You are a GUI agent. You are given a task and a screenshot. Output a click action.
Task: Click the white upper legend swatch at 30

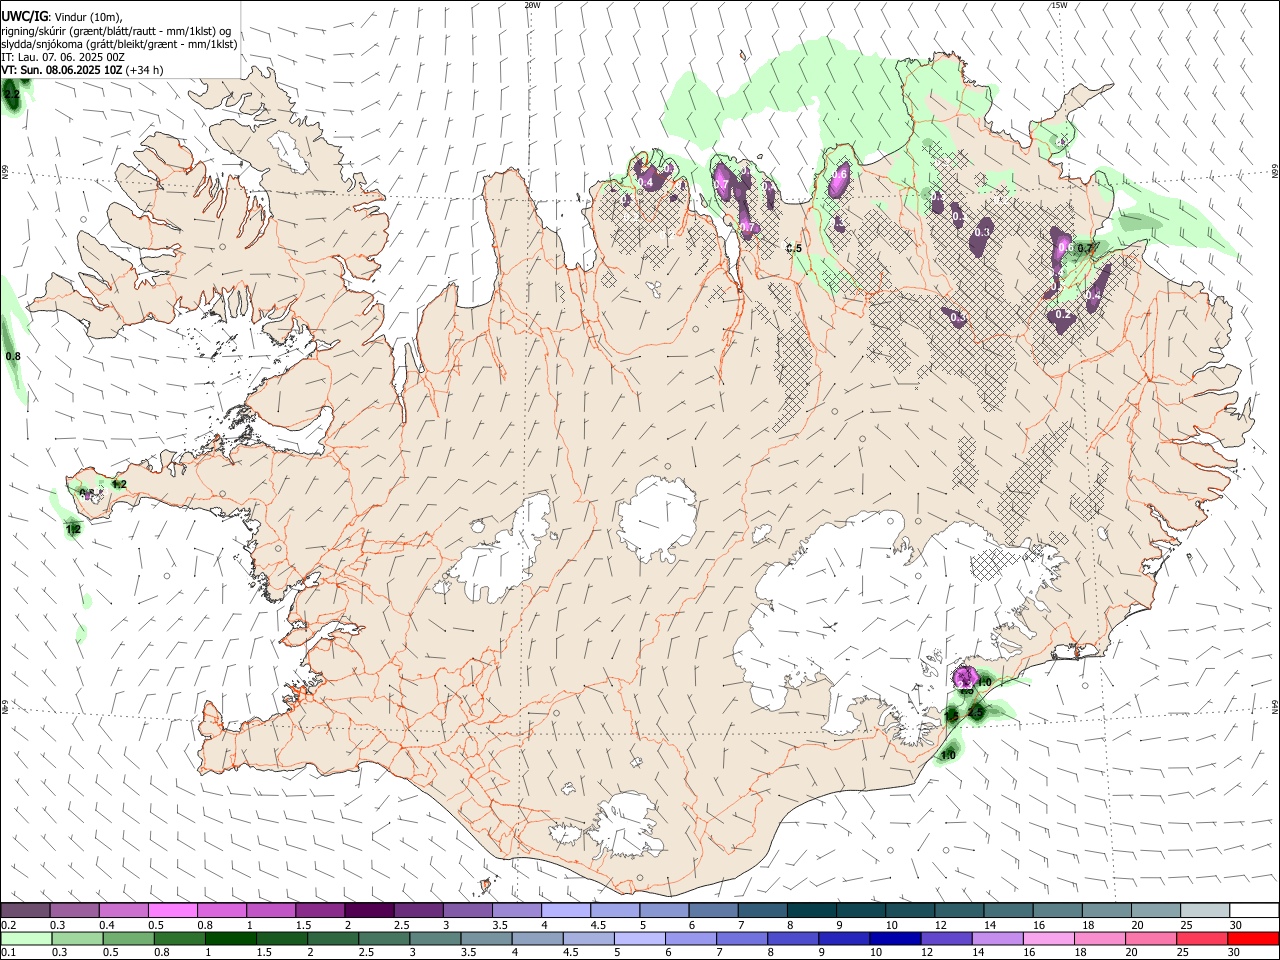(x=1252, y=911)
